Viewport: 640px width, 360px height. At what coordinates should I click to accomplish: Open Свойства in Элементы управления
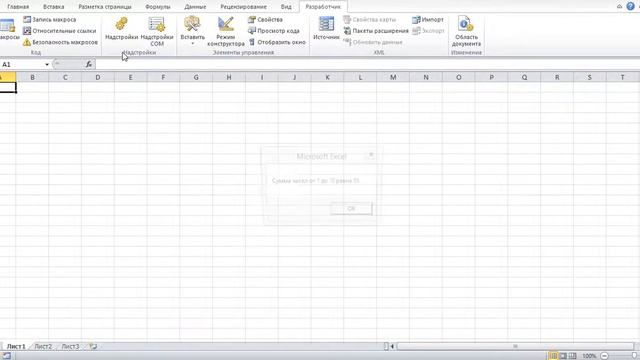click(265, 20)
